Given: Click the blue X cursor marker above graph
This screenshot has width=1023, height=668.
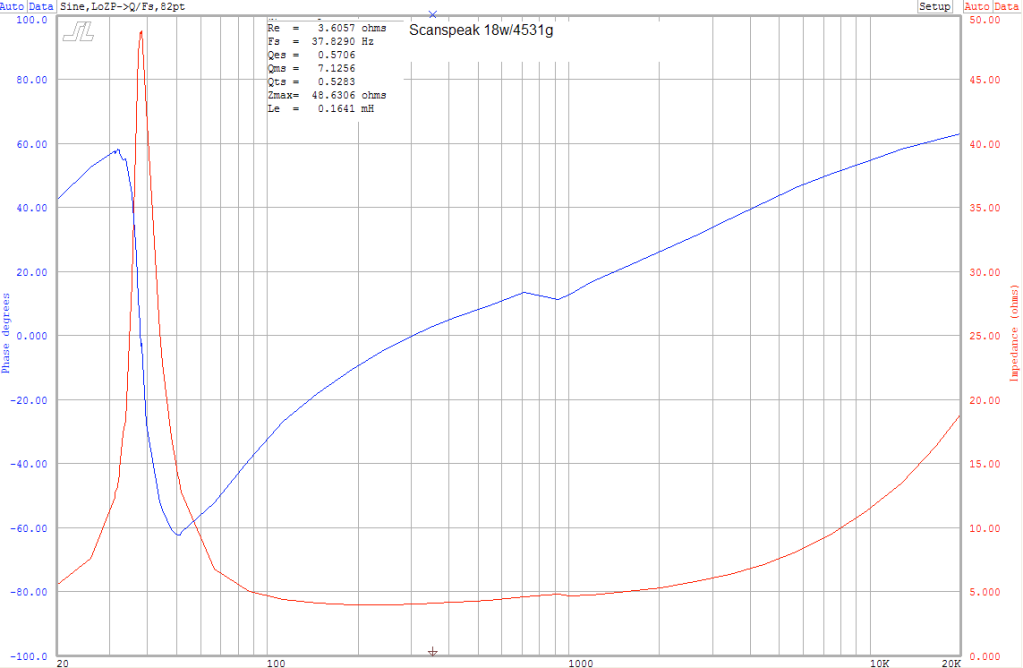Looking at the screenshot, I should pyautogui.click(x=433, y=14).
